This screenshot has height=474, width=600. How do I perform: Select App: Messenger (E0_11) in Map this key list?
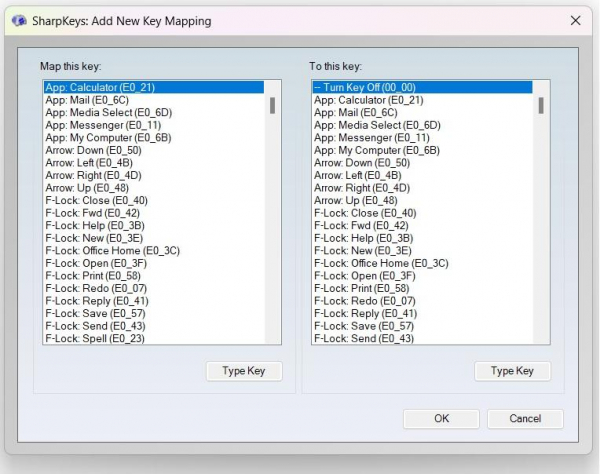(154, 125)
